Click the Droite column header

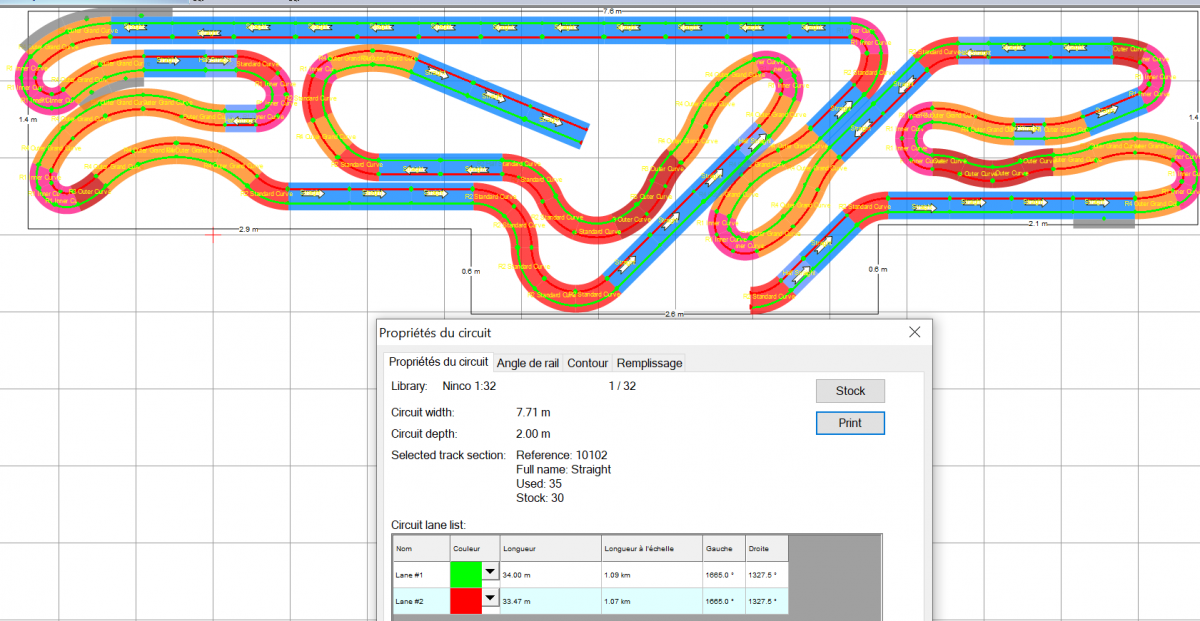tap(765, 549)
